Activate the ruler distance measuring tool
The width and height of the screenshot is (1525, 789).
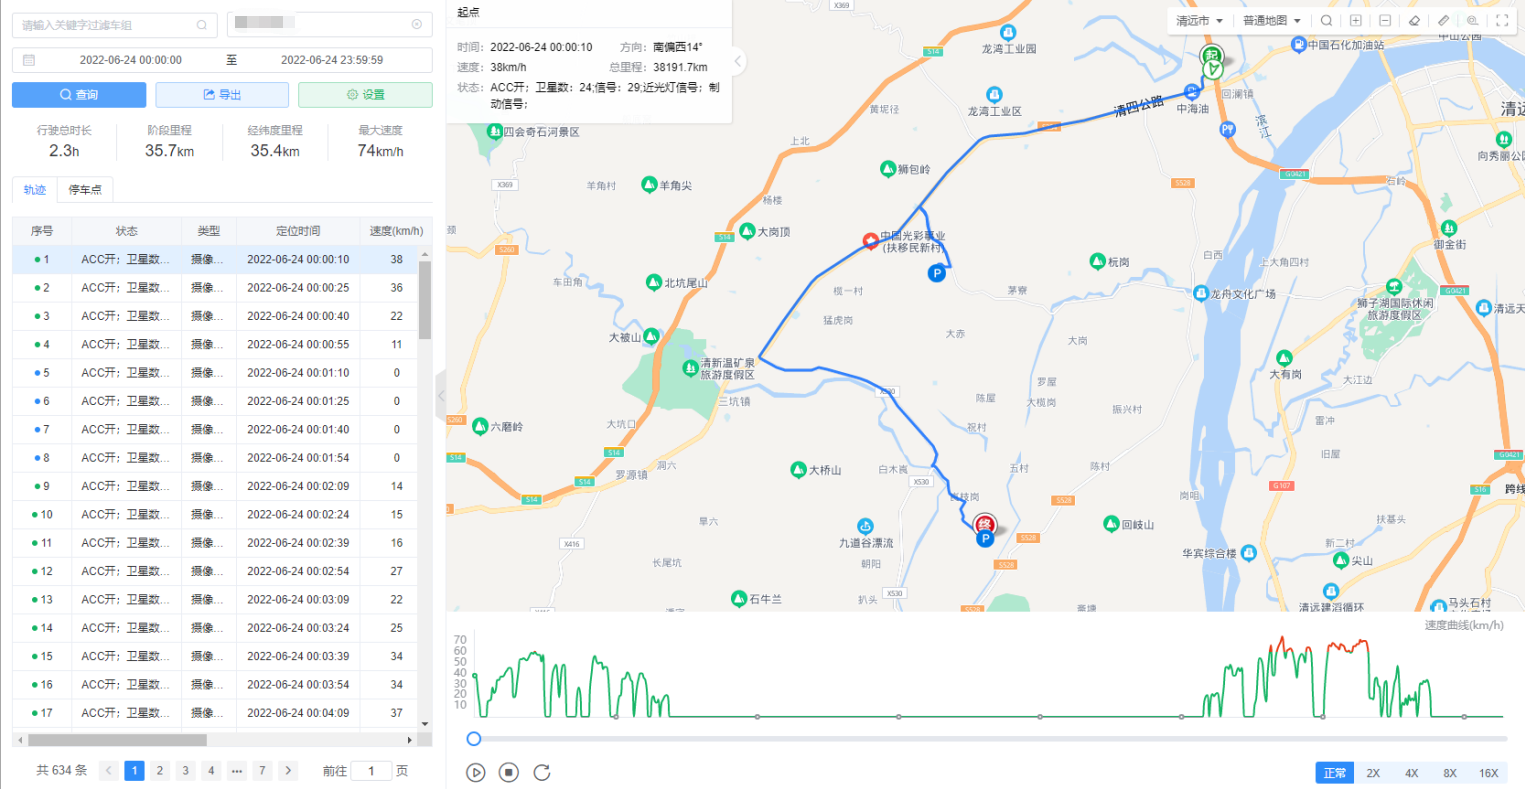pyautogui.click(x=1443, y=21)
